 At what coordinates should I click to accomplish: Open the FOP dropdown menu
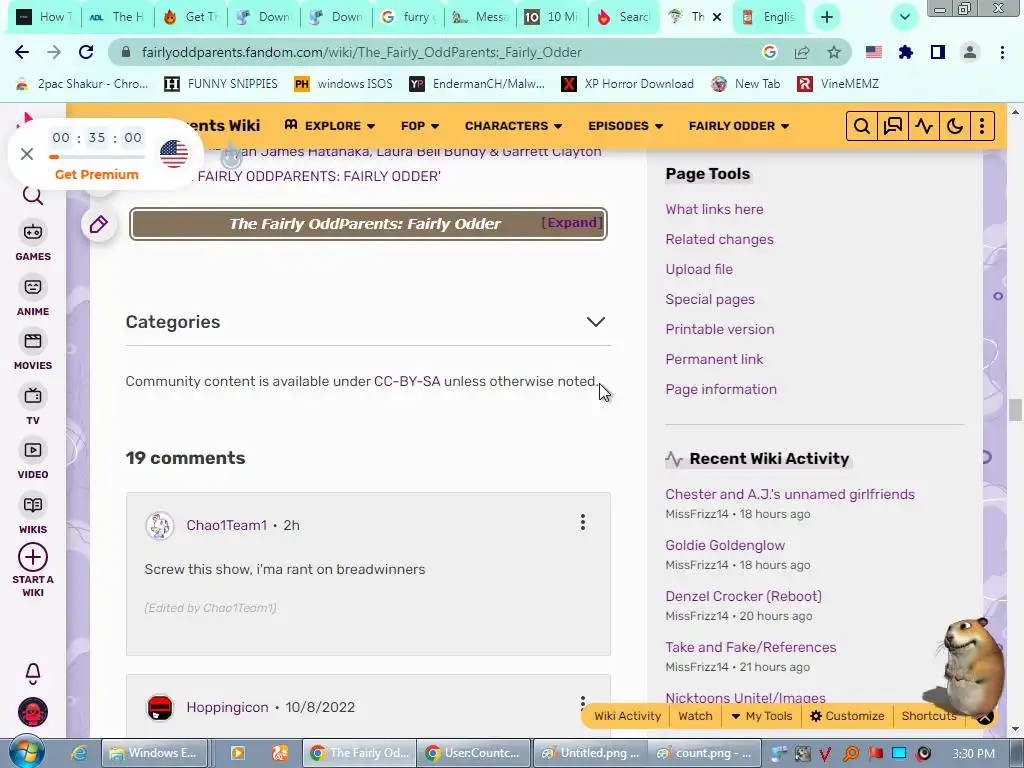[x=420, y=126]
